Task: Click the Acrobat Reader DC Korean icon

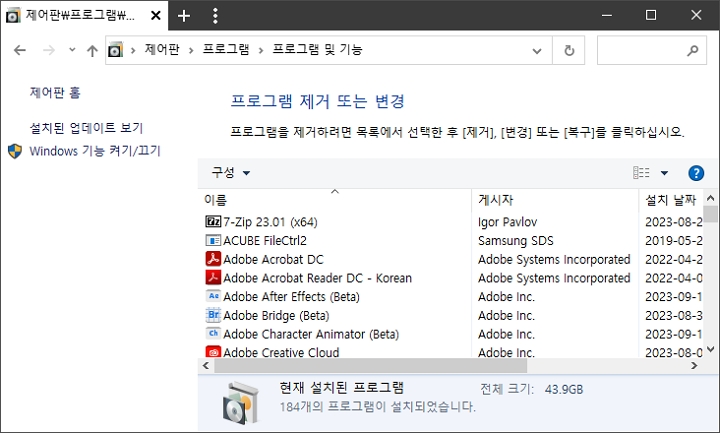Action: pyautogui.click(x=213, y=278)
